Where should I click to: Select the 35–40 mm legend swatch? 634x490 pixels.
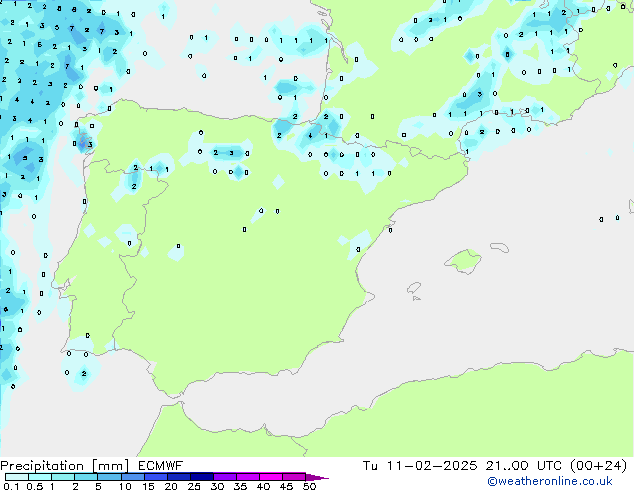tap(247, 477)
